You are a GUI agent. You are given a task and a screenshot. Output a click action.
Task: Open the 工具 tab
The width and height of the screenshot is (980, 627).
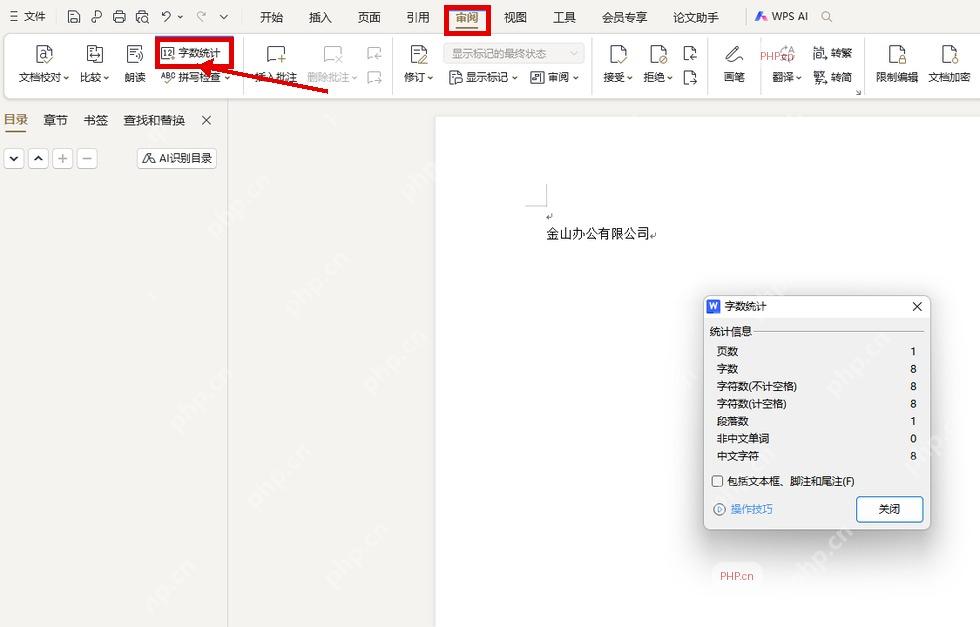click(x=564, y=18)
